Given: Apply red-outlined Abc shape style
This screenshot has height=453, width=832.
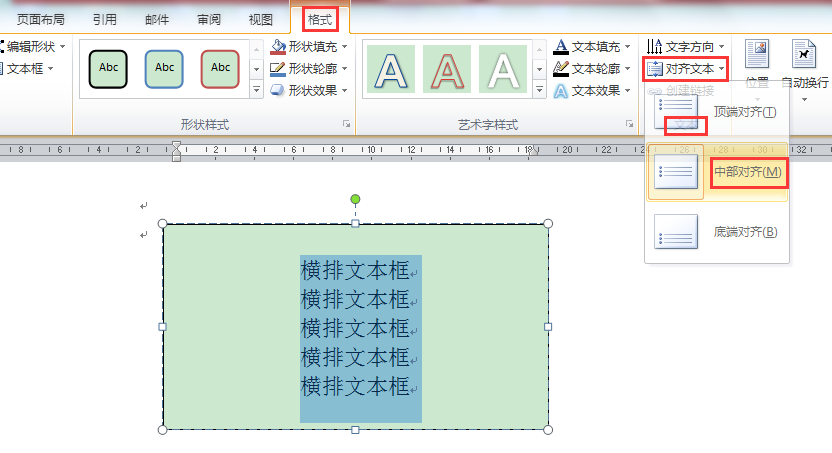Looking at the screenshot, I should pos(220,68).
